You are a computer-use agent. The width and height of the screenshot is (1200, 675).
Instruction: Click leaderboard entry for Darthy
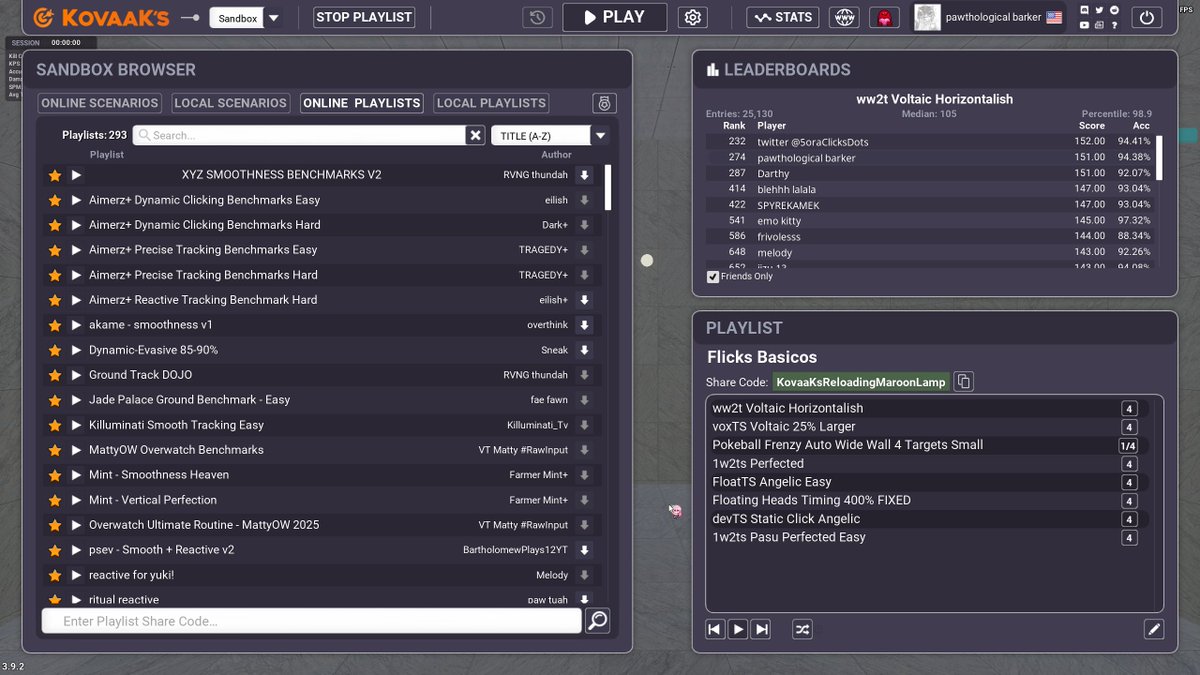pyautogui.click(x=930, y=173)
